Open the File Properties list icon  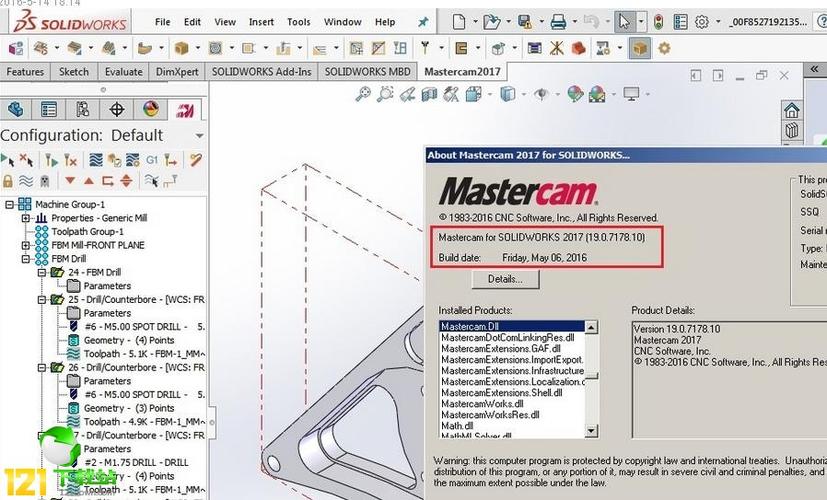tap(680, 22)
